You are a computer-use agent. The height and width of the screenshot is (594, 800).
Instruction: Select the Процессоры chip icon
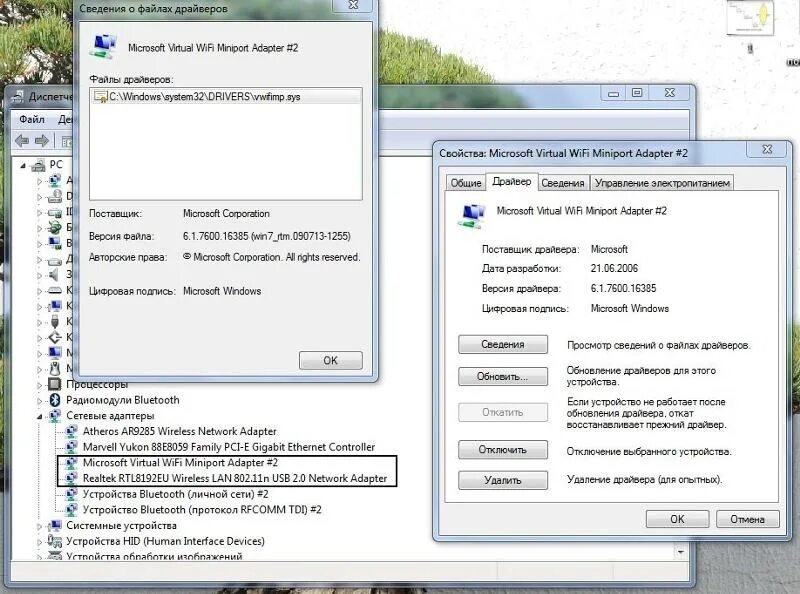[55, 384]
